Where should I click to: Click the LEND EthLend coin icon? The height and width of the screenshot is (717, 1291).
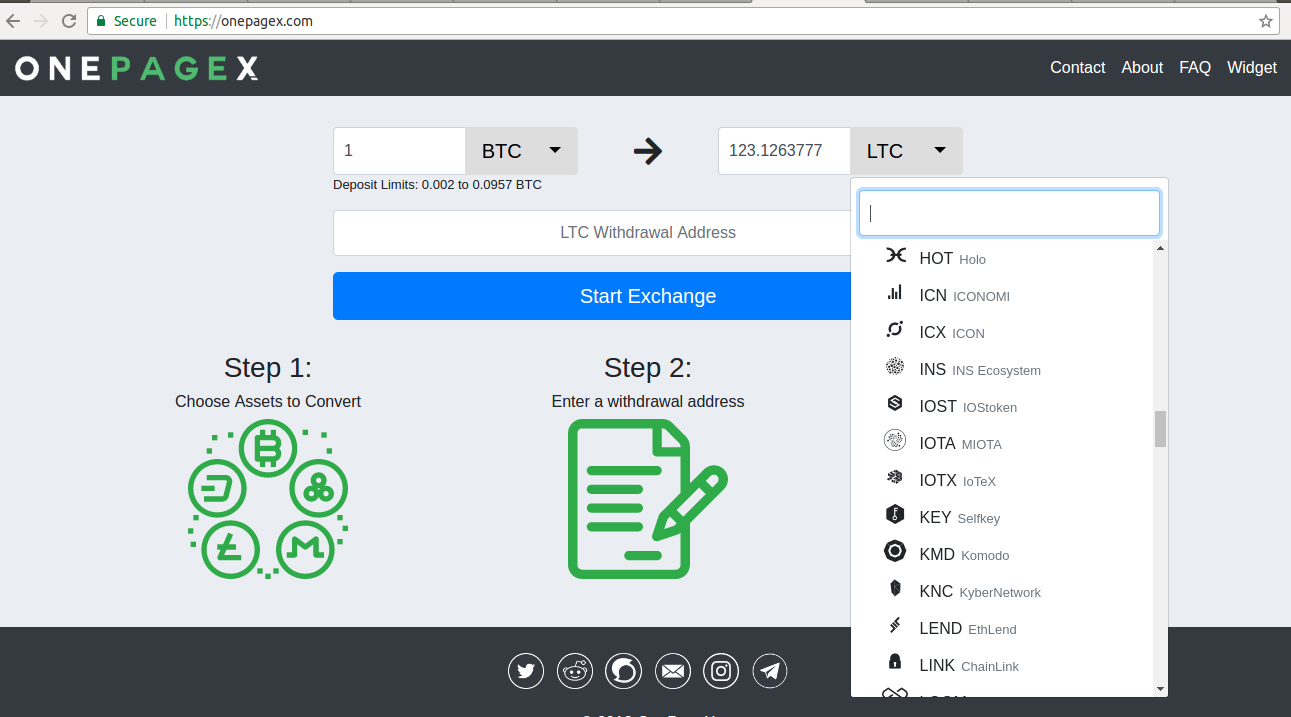pos(895,626)
